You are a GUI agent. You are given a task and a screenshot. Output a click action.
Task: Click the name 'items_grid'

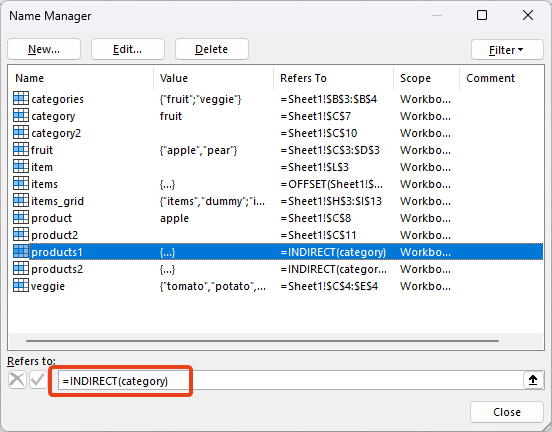click(57, 201)
